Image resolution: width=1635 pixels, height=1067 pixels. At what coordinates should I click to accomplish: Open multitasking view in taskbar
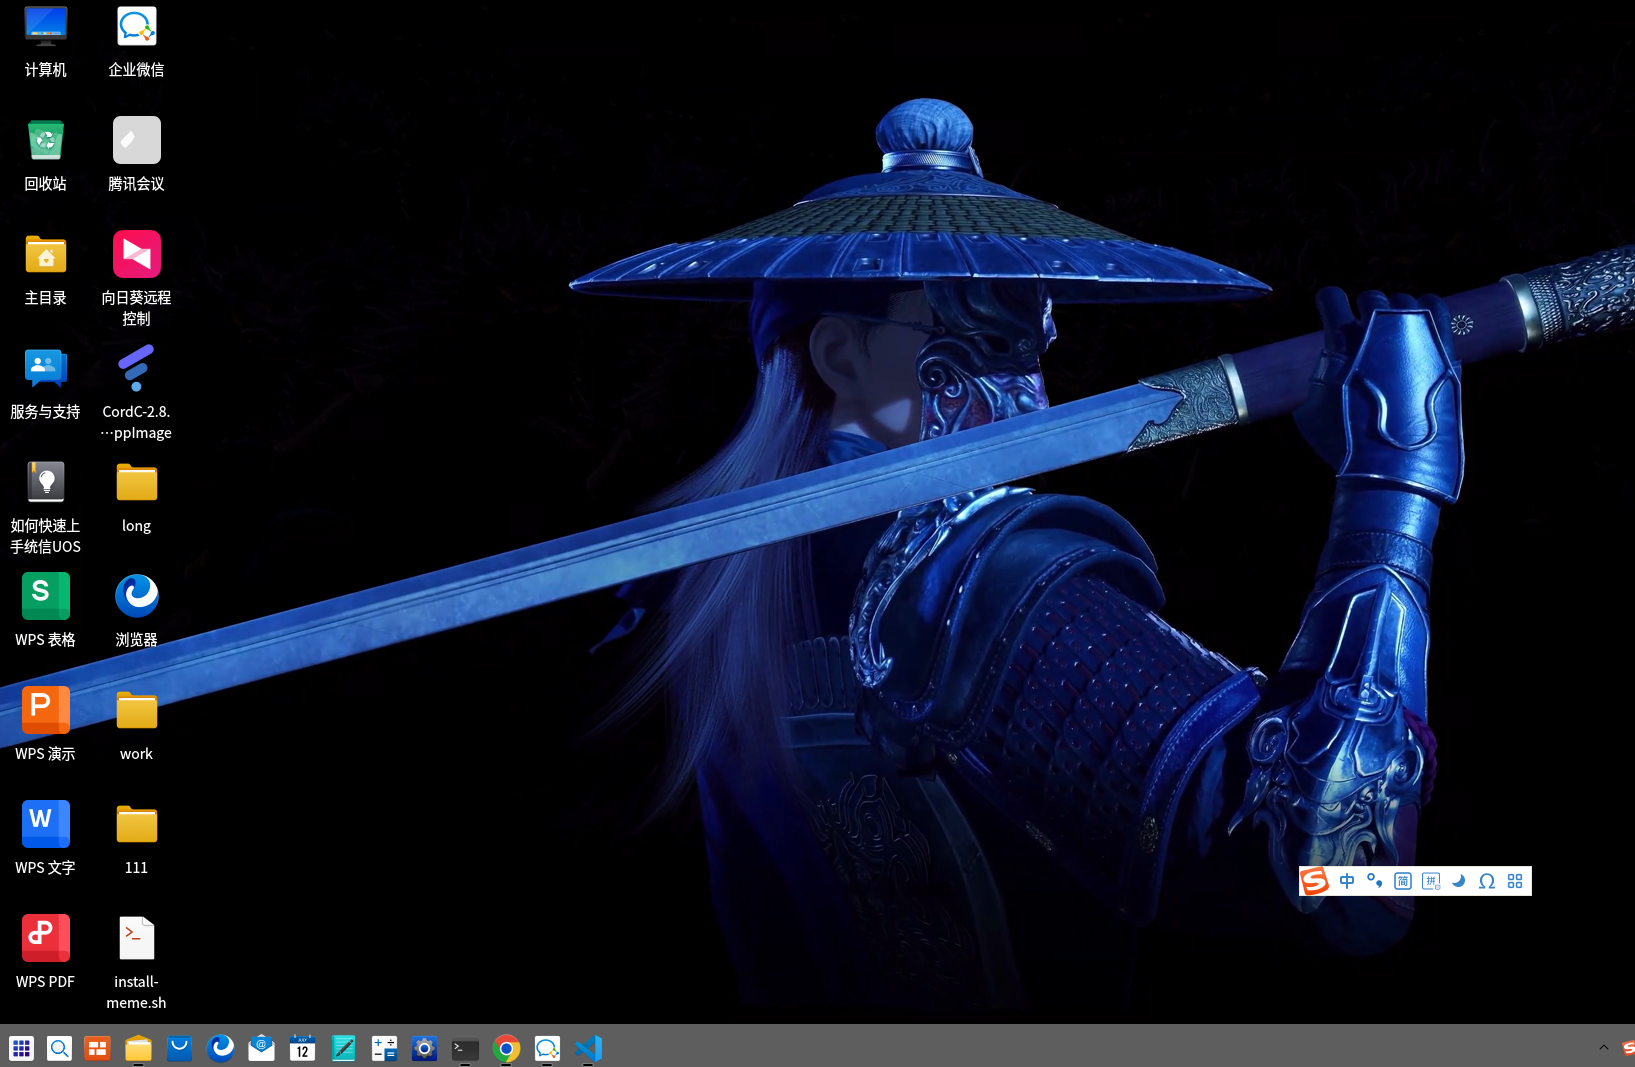[x=97, y=1048]
